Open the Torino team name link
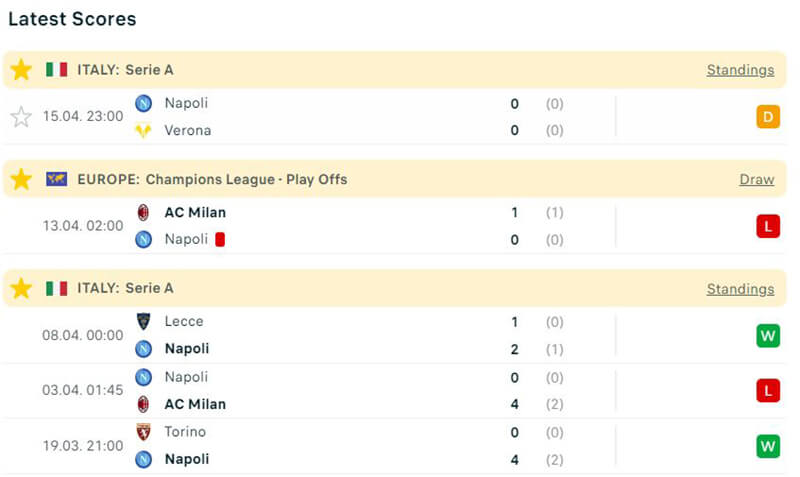The width and height of the screenshot is (800, 477). (x=185, y=432)
